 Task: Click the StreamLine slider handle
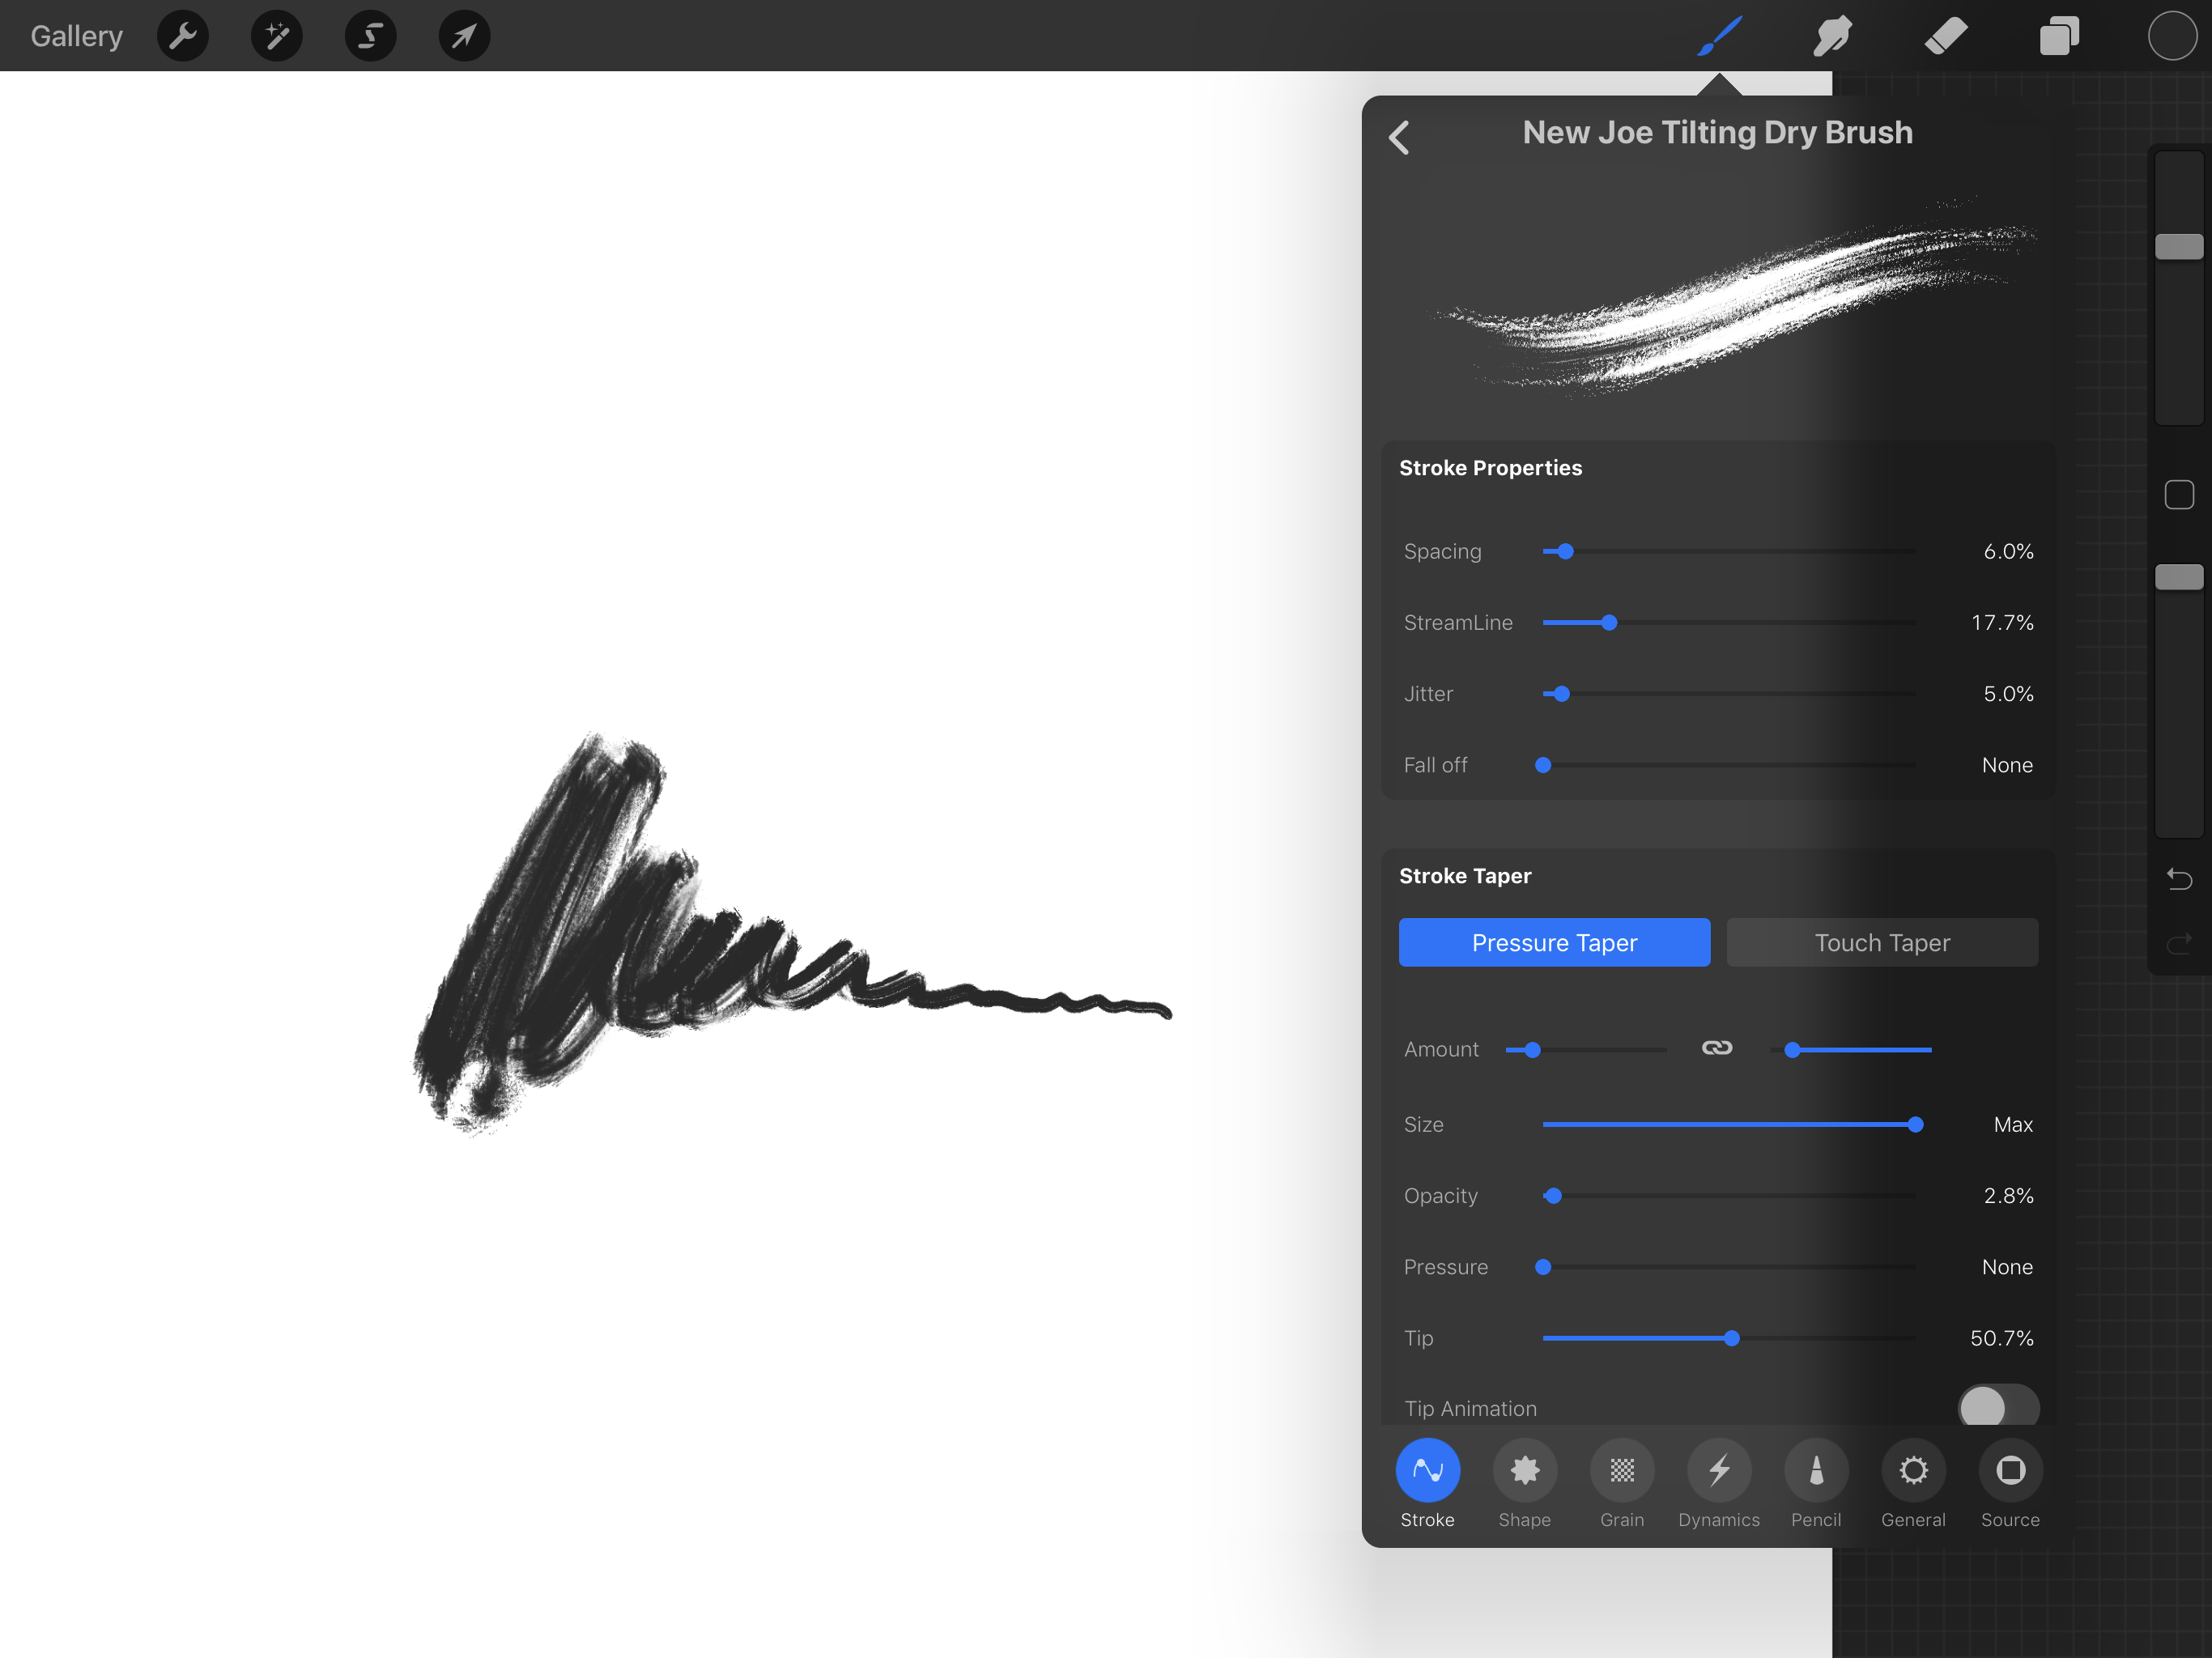[x=1609, y=622]
